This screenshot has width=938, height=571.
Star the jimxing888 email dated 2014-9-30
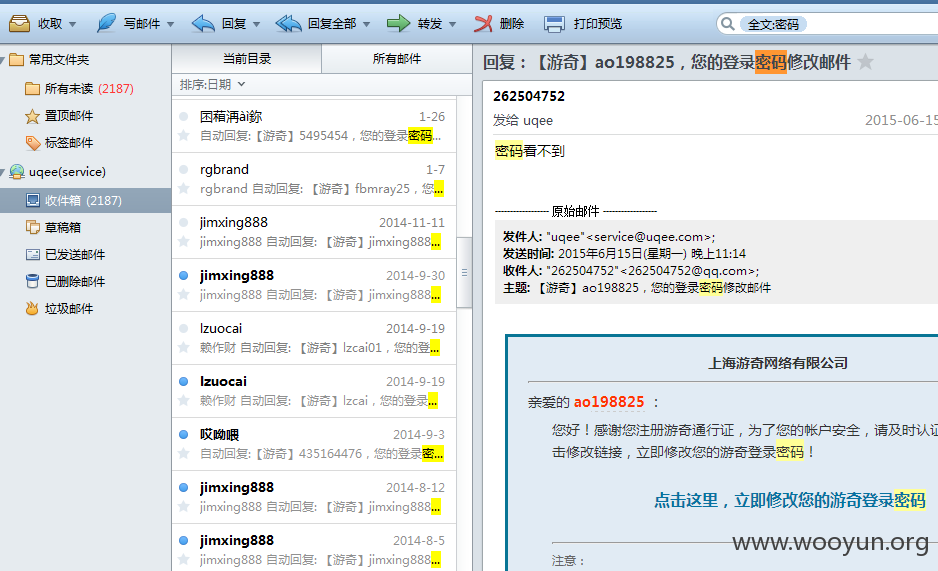click(x=184, y=295)
